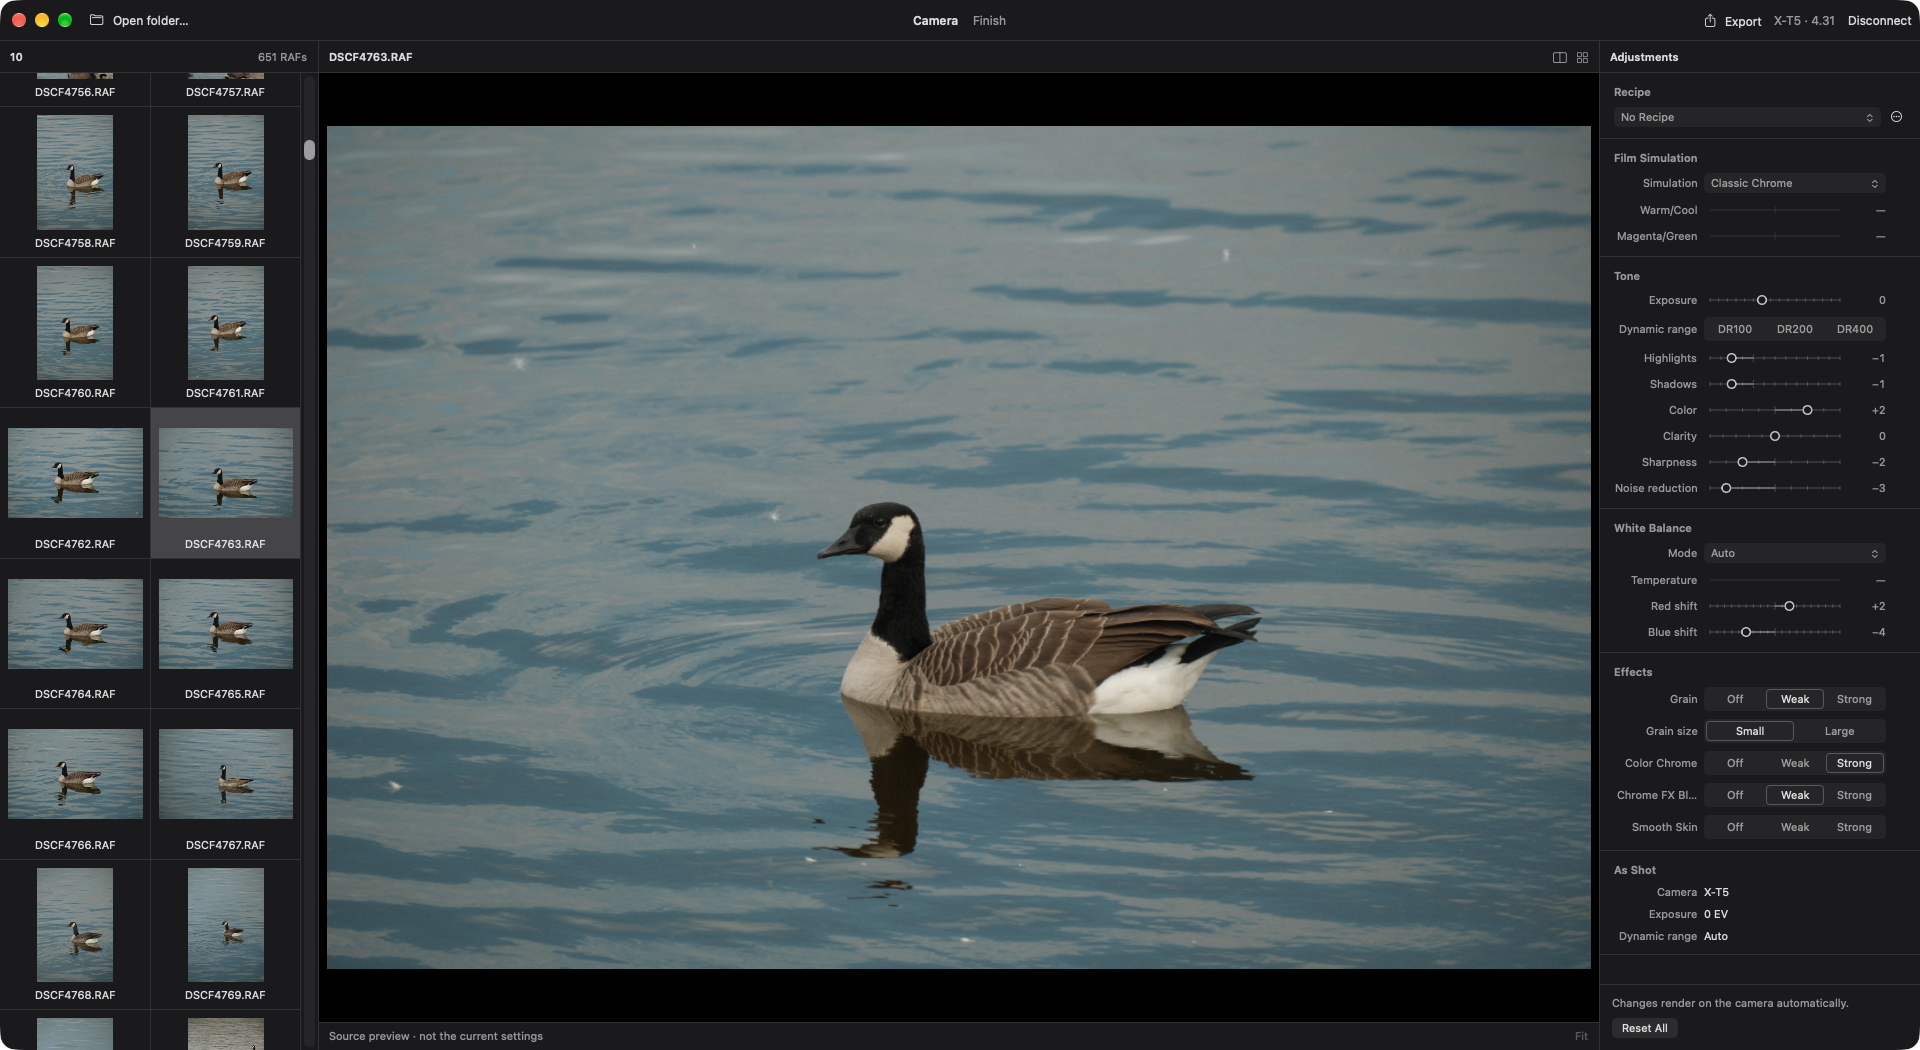The width and height of the screenshot is (1920, 1050).
Task: Open the recipe options ellipsis menu
Action: (x=1896, y=117)
